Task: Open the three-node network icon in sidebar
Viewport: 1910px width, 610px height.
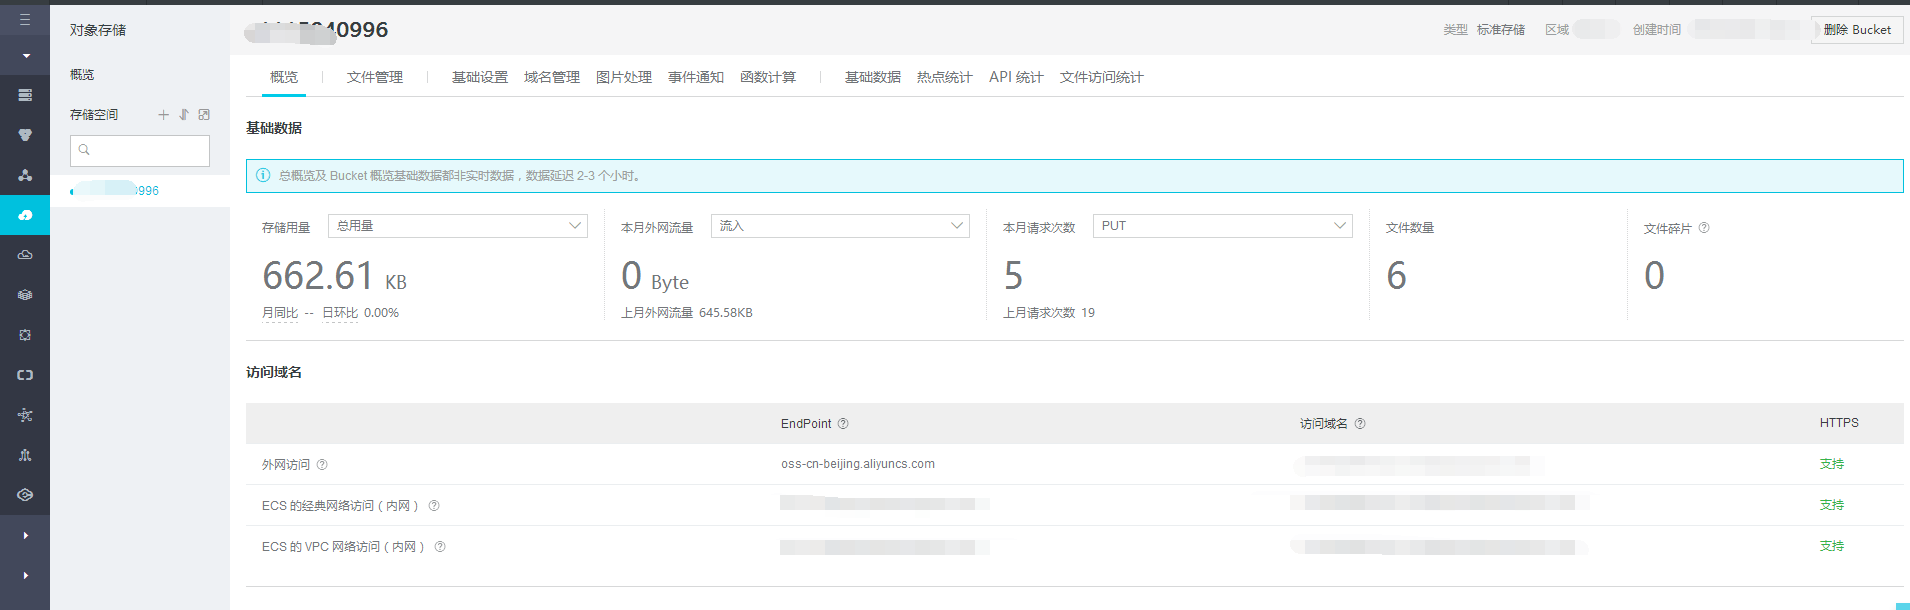Action: click(25, 175)
